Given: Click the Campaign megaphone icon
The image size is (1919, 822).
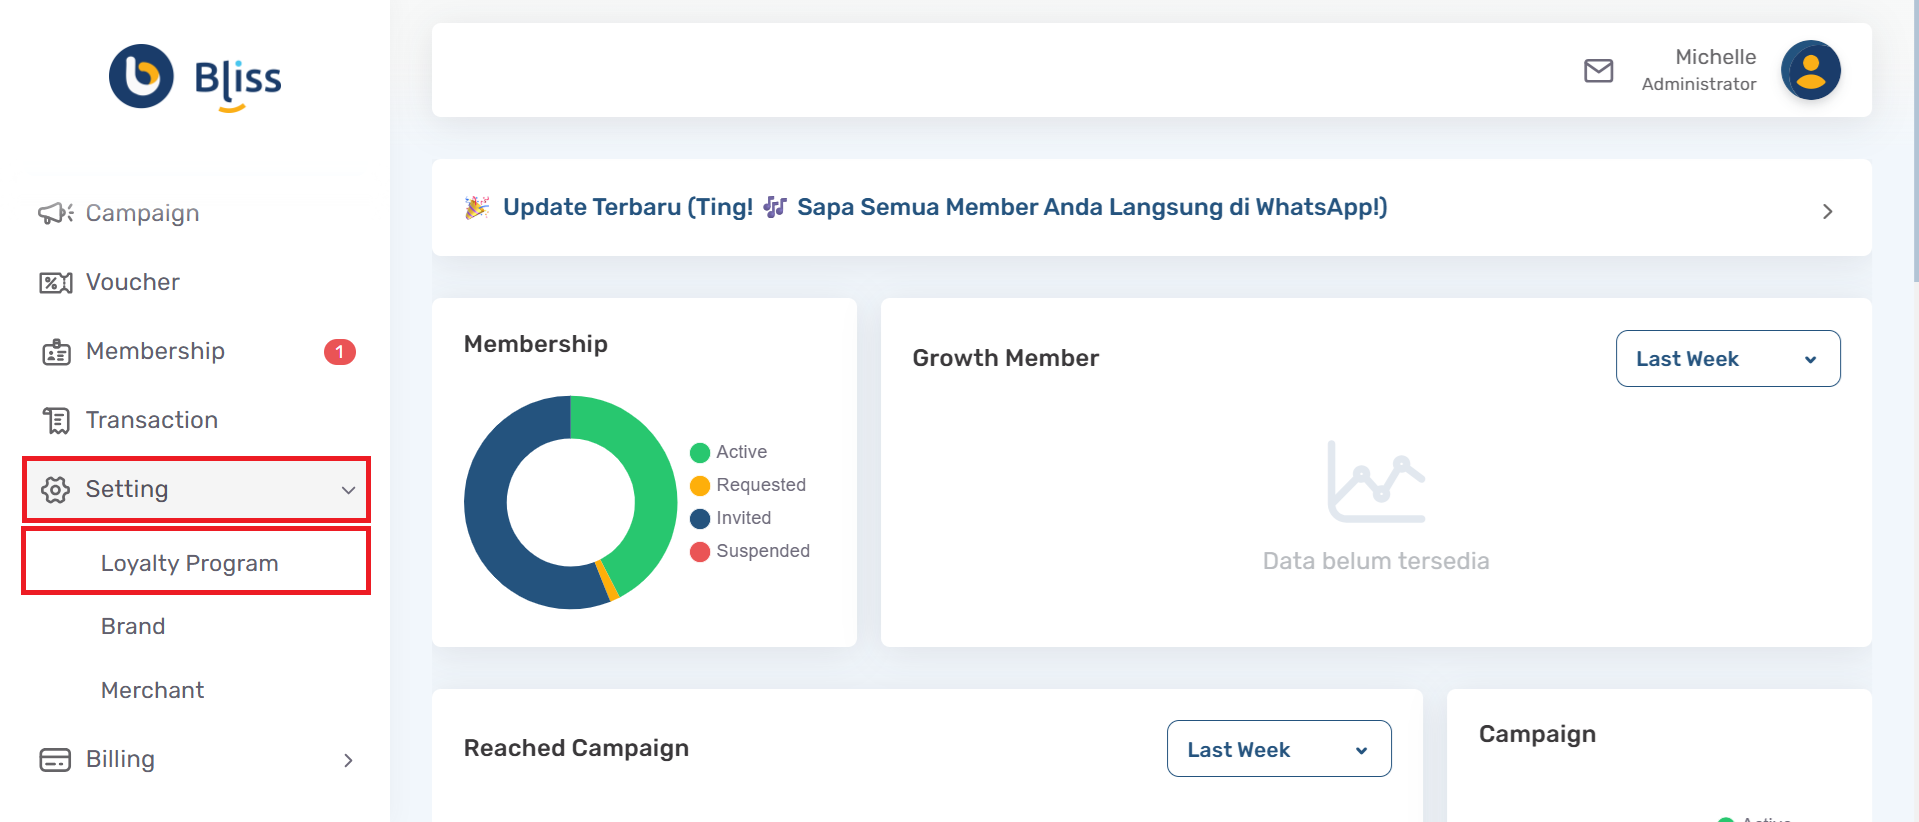Looking at the screenshot, I should click(55, 213).
